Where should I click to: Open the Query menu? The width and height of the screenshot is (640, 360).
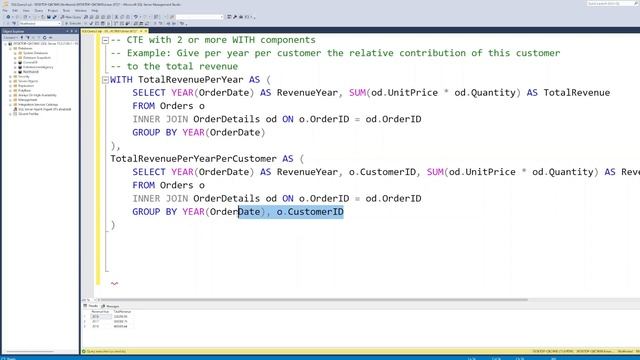tap(39, 11)
